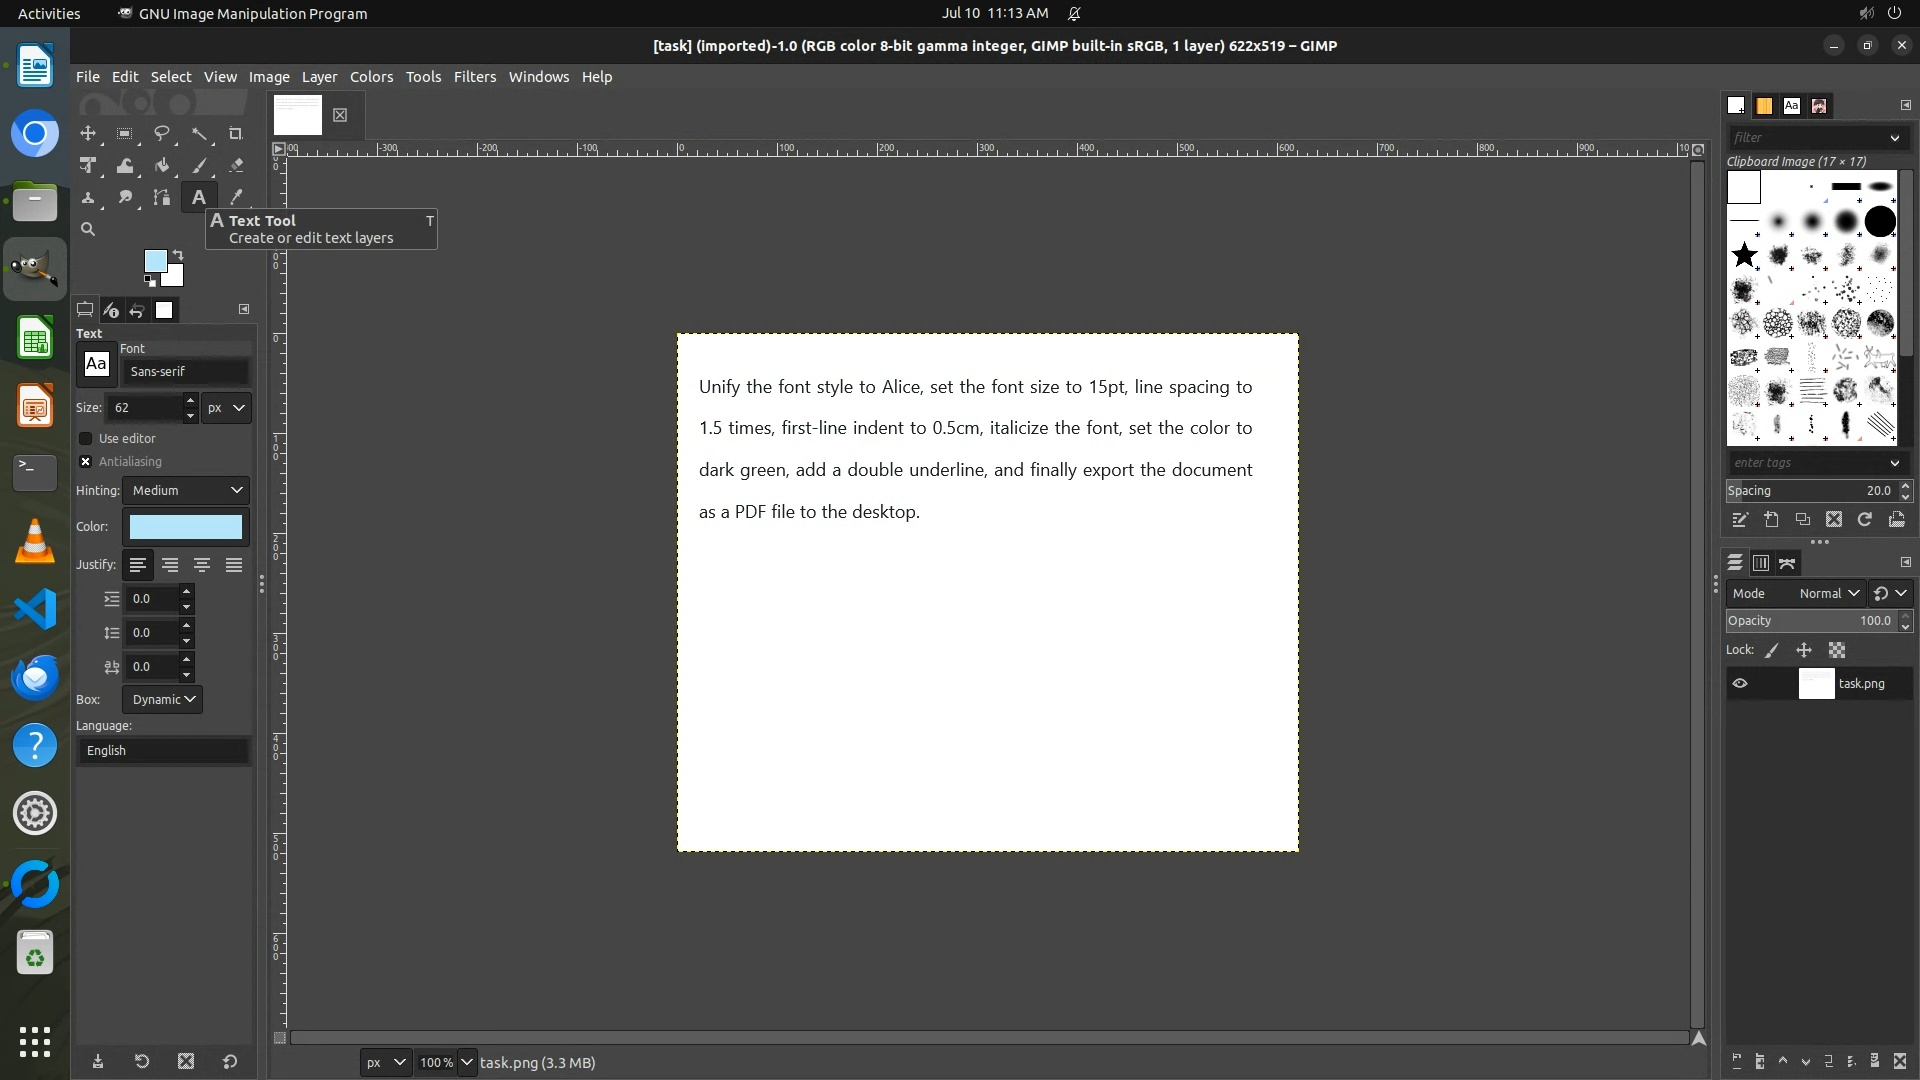
Task: Expand the Box Dynamic dropdown
Action: (162, 699)
